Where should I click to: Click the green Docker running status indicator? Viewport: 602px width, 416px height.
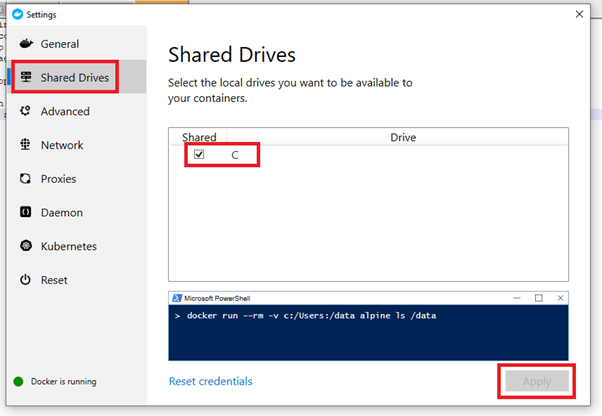(x=18, y=381)
